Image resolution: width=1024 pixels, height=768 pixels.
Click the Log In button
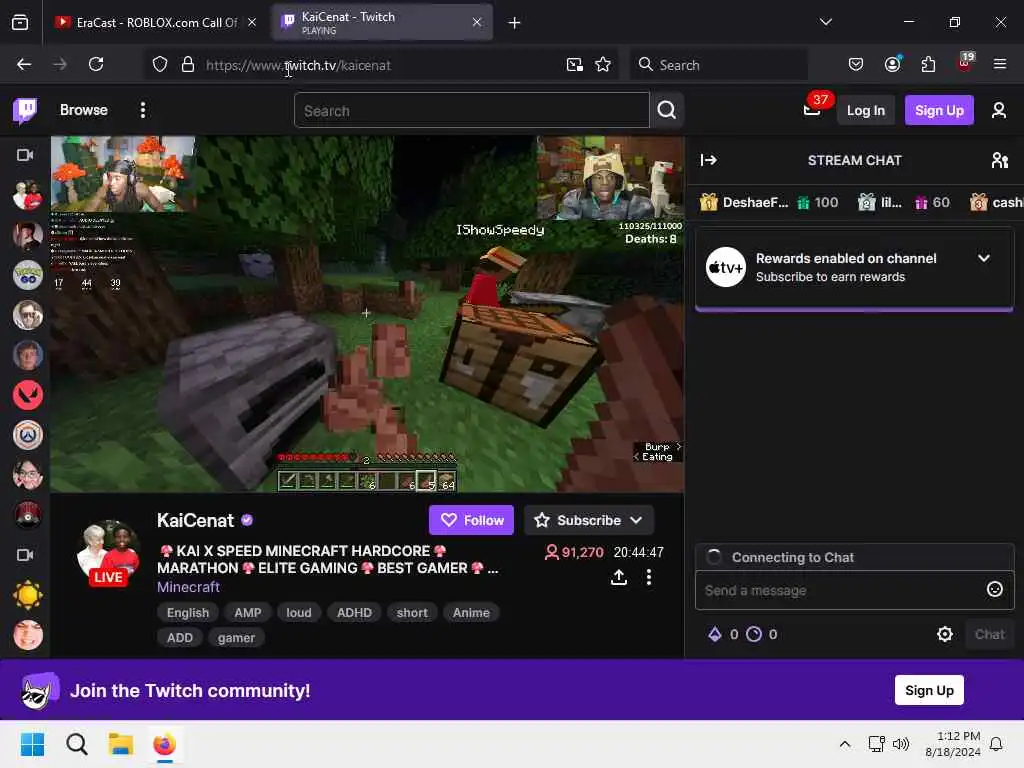[x=865, y=110]
